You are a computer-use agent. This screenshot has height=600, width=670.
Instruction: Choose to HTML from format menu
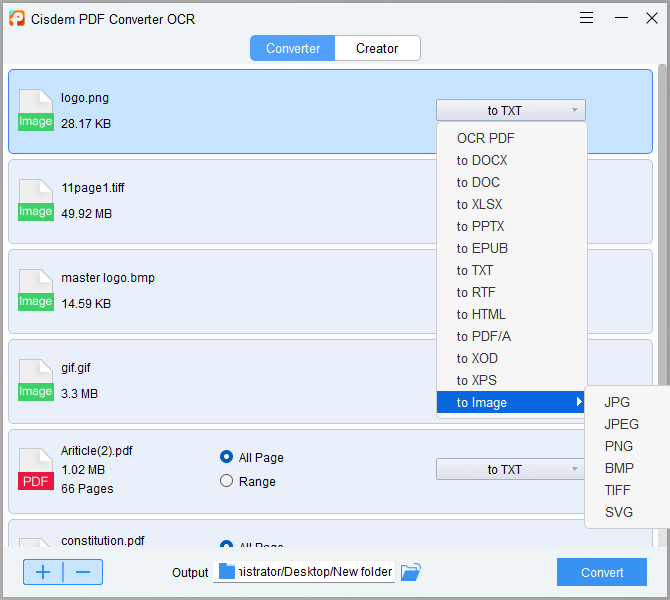tap(511, 314)
